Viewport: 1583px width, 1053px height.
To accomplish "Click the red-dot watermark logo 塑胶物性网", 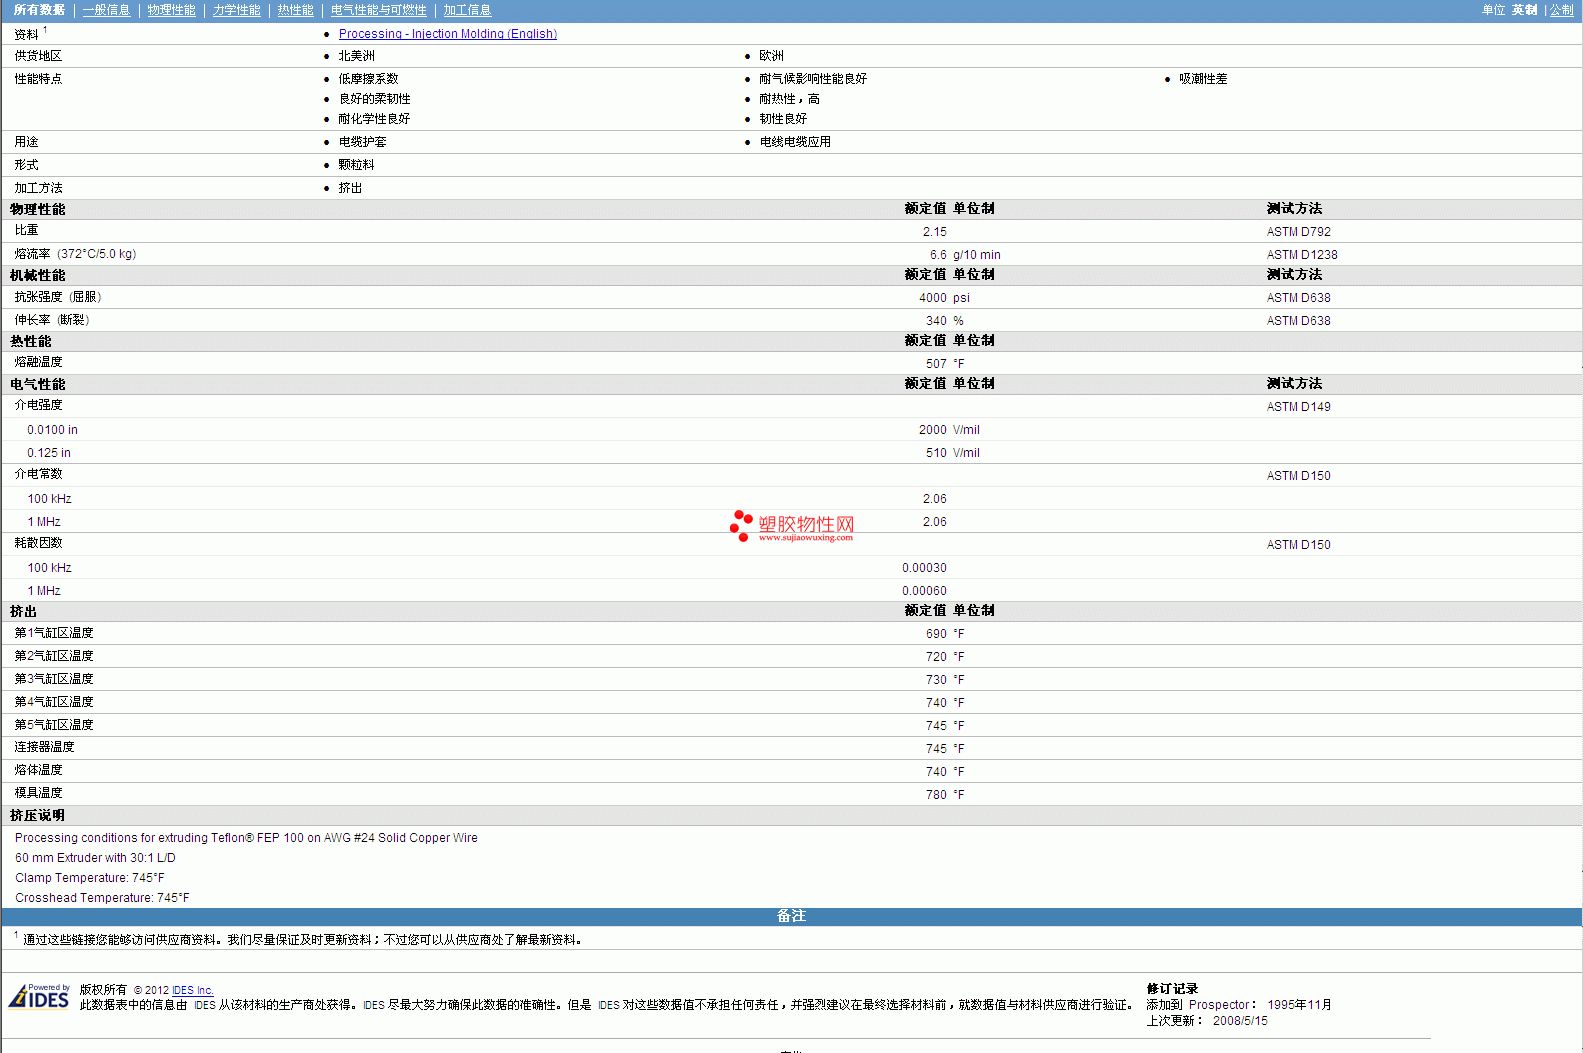I will pyautogui.click(x=792, y=526).
